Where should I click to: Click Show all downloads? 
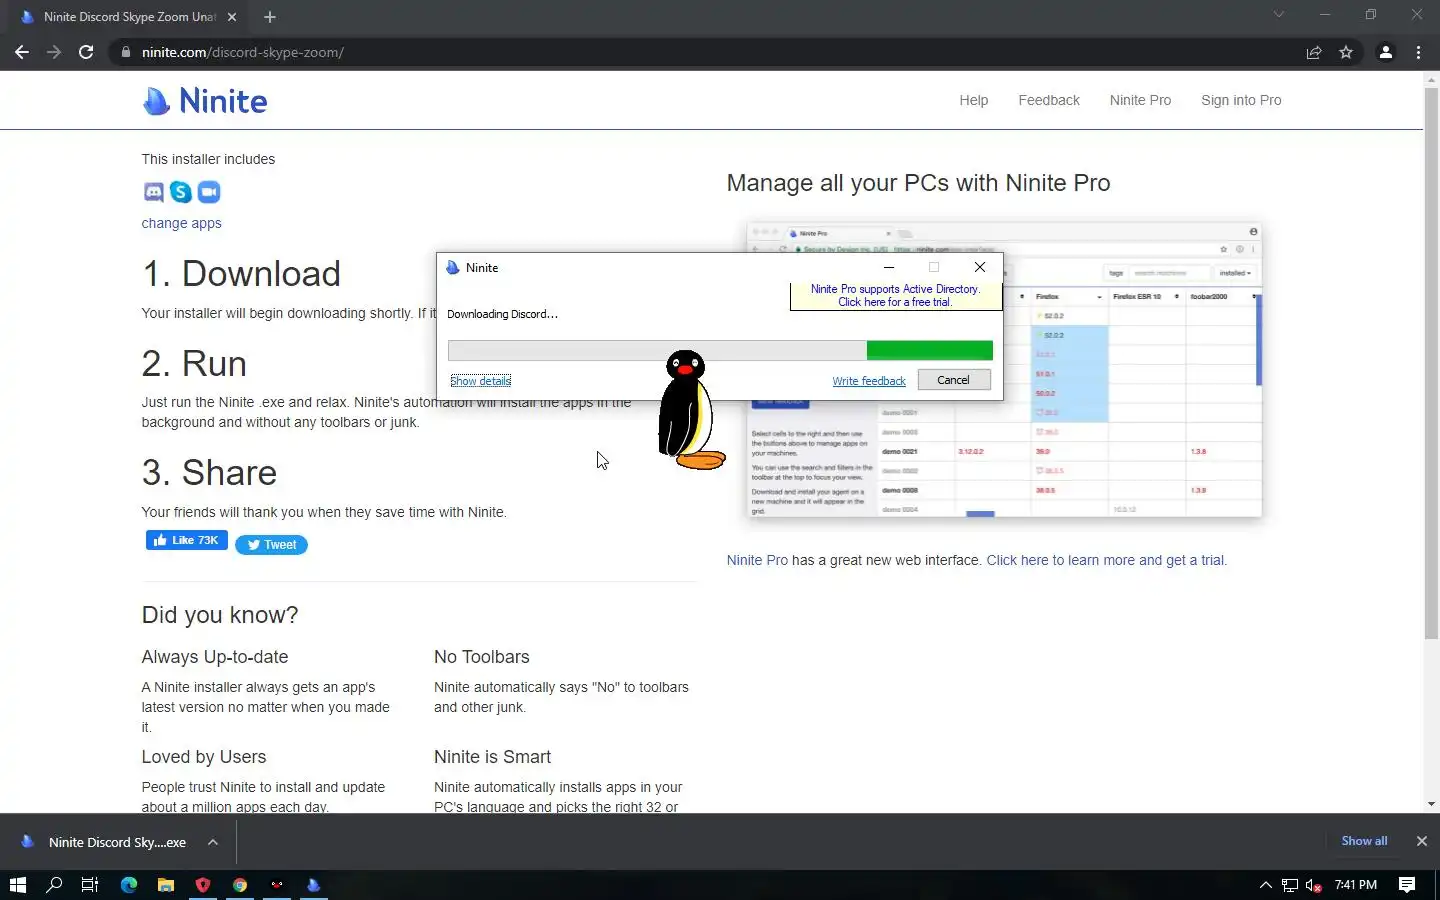[x=1364, y=841]
